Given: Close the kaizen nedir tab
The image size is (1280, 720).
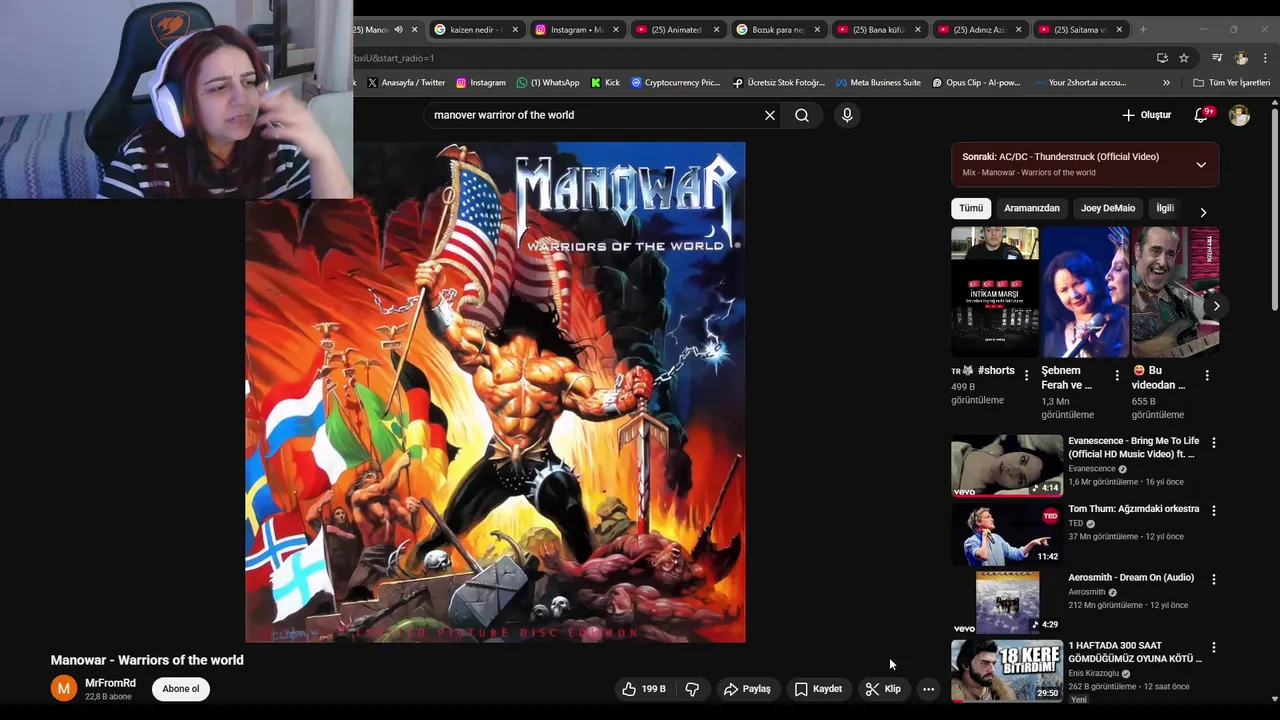Looking at the screenshot, I should (515, 30).
